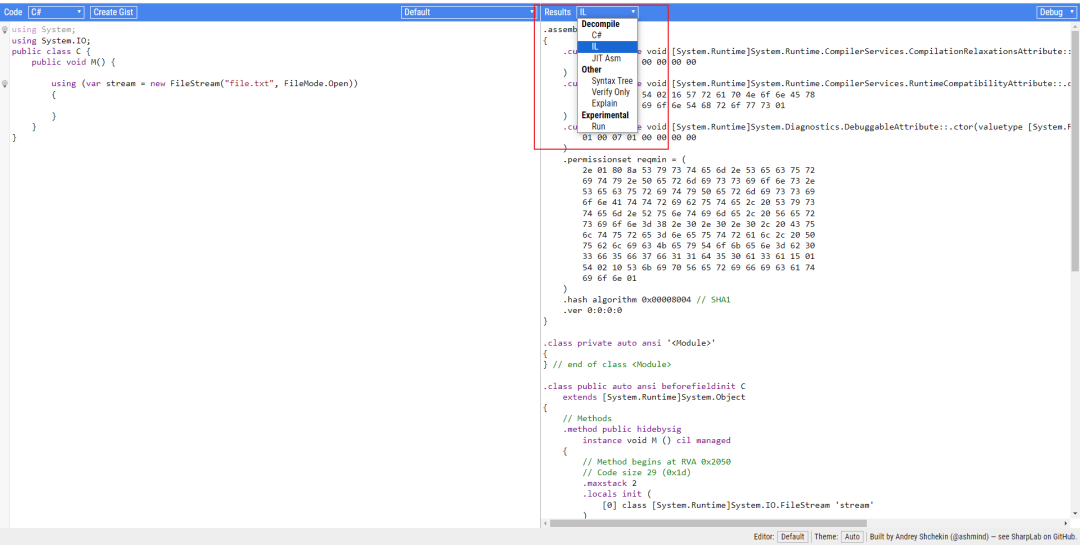Open the Debug build mode dropdown

1056,12
